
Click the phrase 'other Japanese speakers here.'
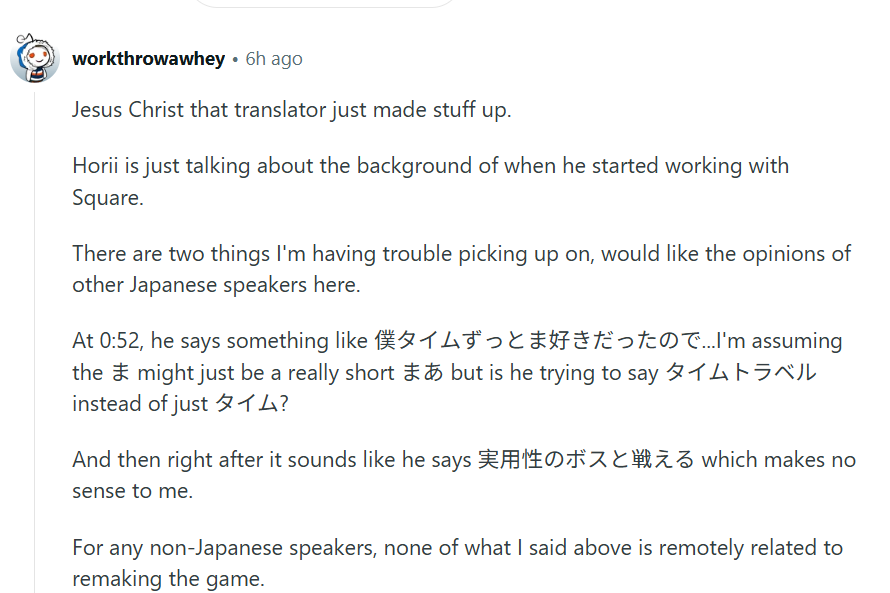[x=216, y=284]
